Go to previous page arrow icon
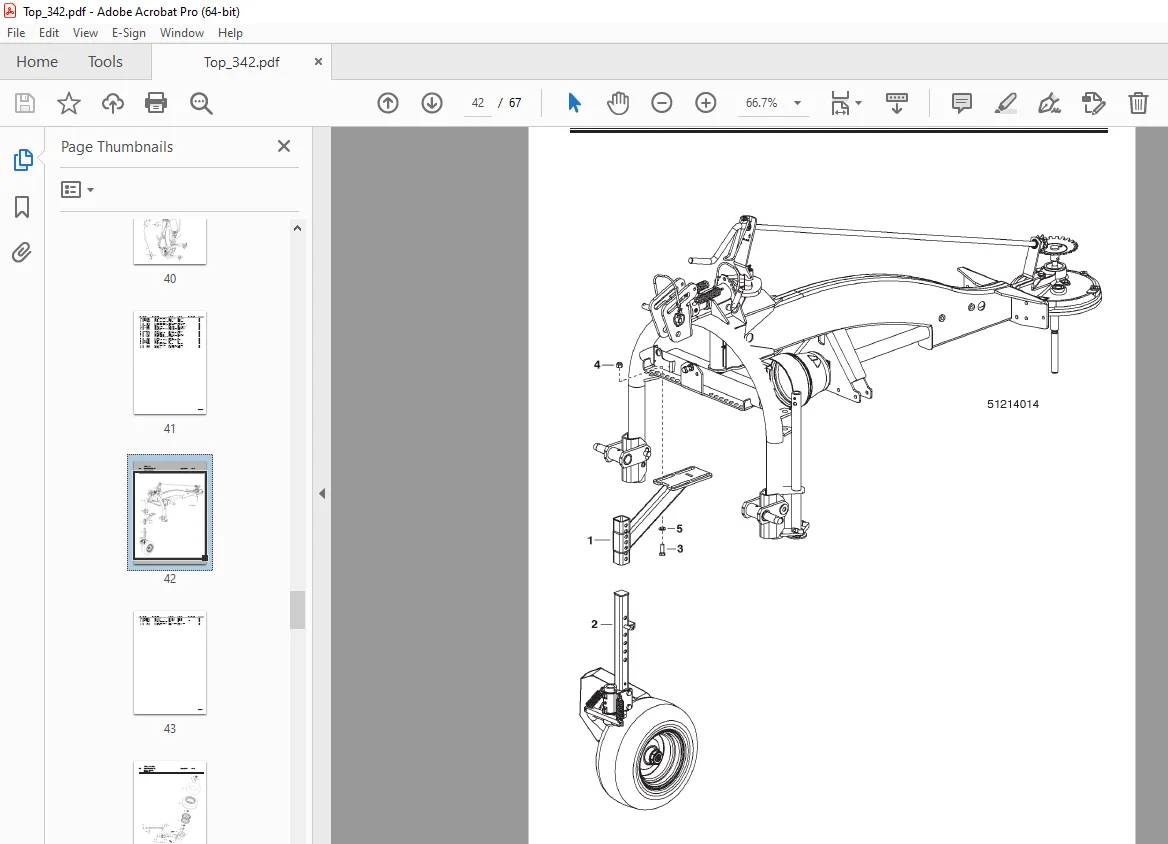Image resolution: width=1168 pixels, height=844 pixels. [388, 103]
